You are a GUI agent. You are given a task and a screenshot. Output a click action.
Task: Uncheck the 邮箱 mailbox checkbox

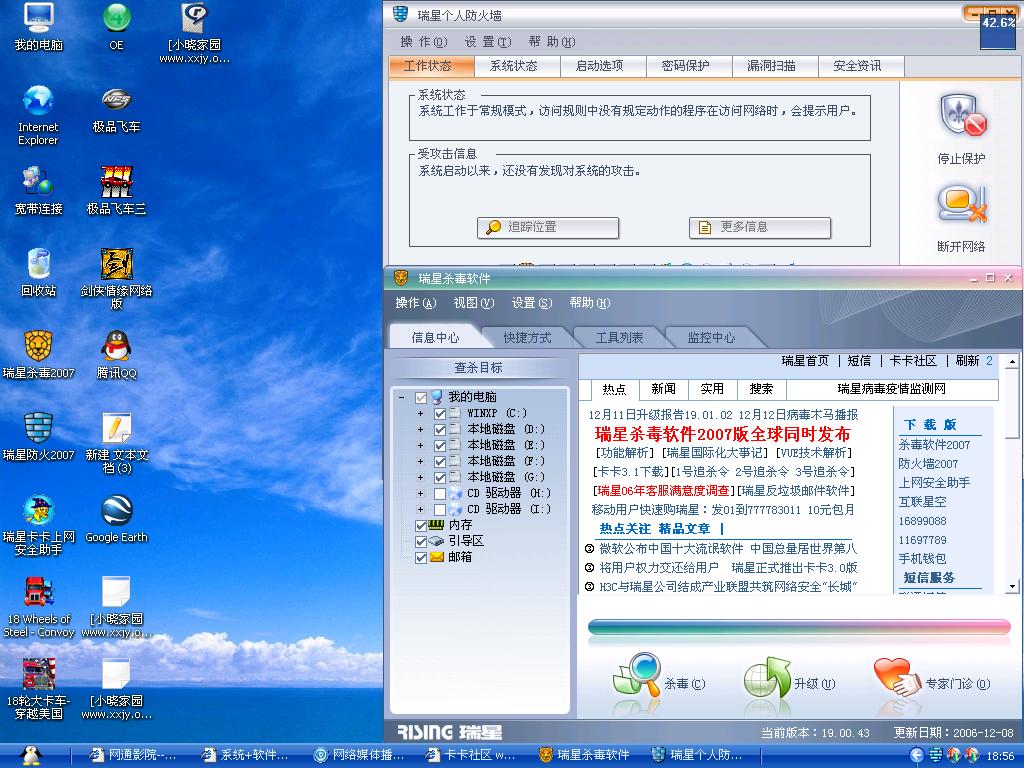[x=421, y=557]
